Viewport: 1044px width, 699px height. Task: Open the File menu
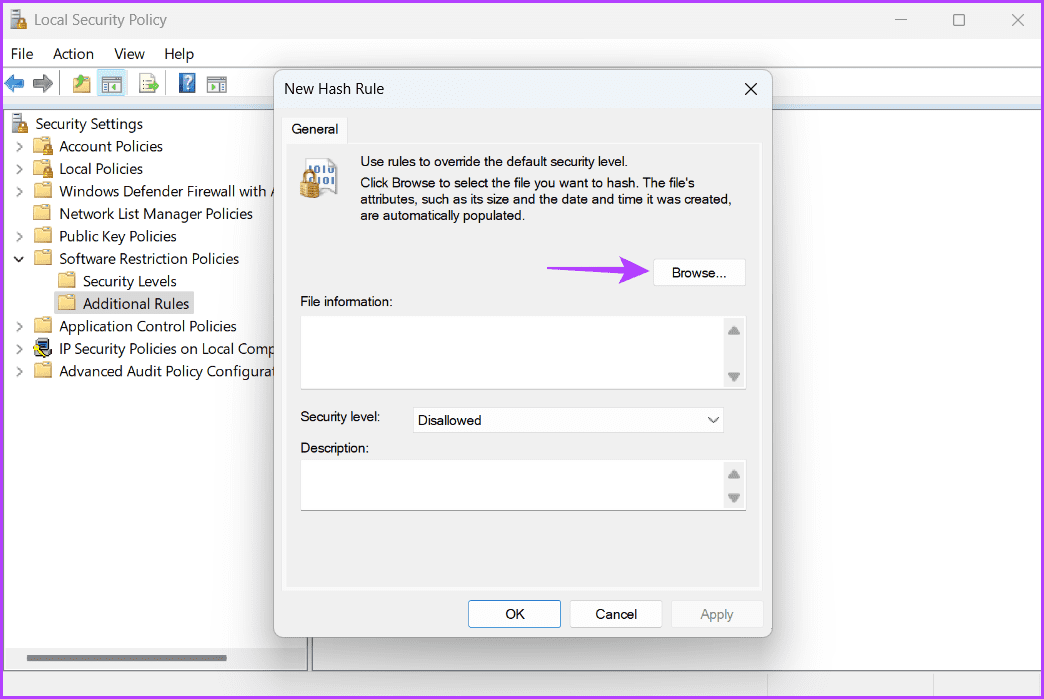[22, 54]
